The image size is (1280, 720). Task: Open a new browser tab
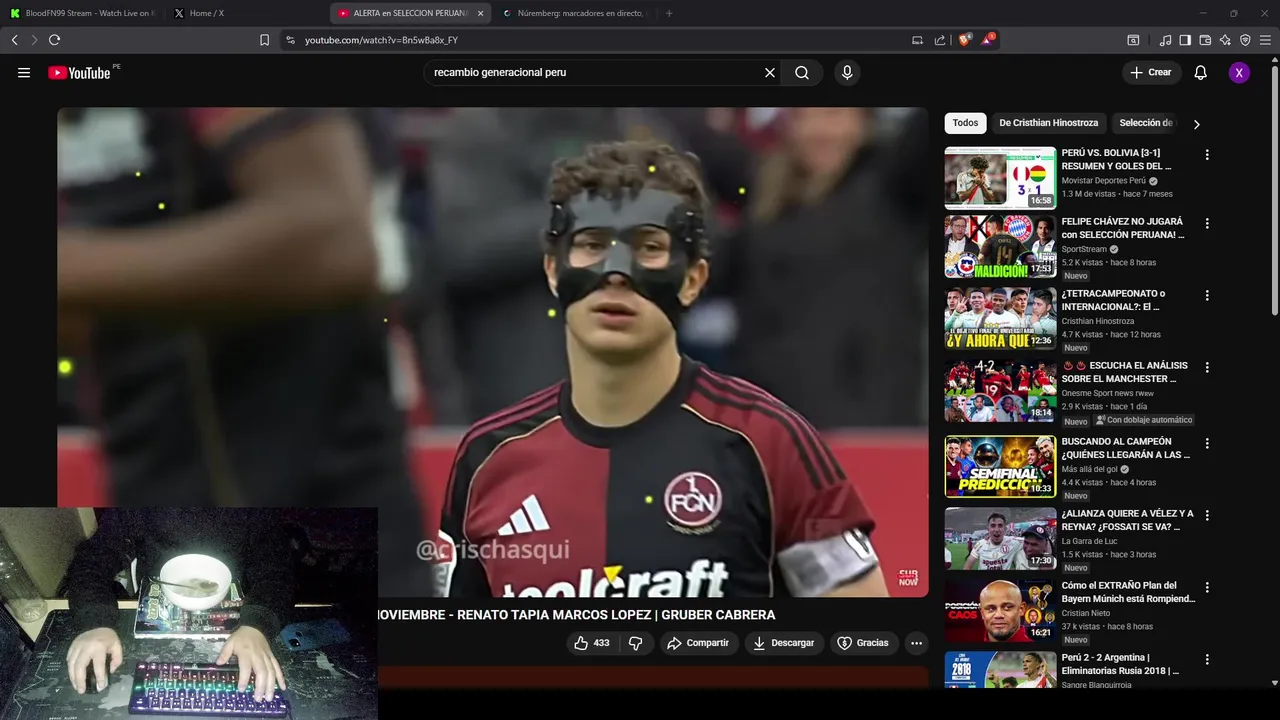pyautogui.click(x=669, y=13)
